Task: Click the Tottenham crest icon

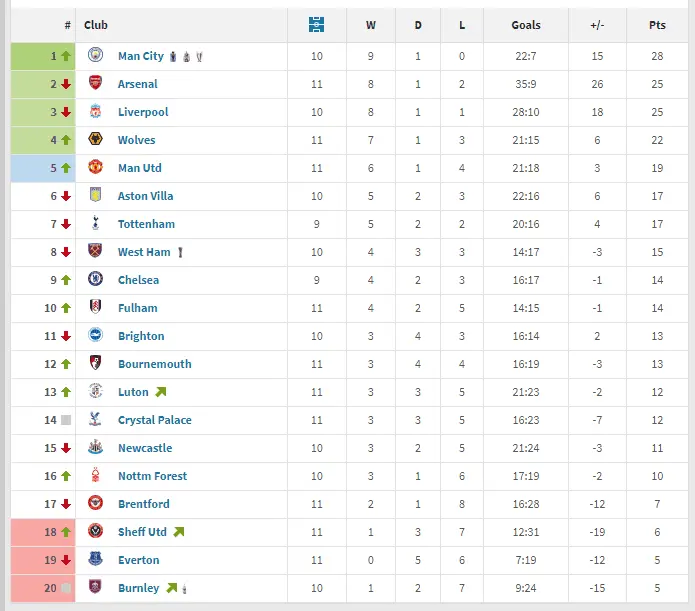Action: coord(95,224)
